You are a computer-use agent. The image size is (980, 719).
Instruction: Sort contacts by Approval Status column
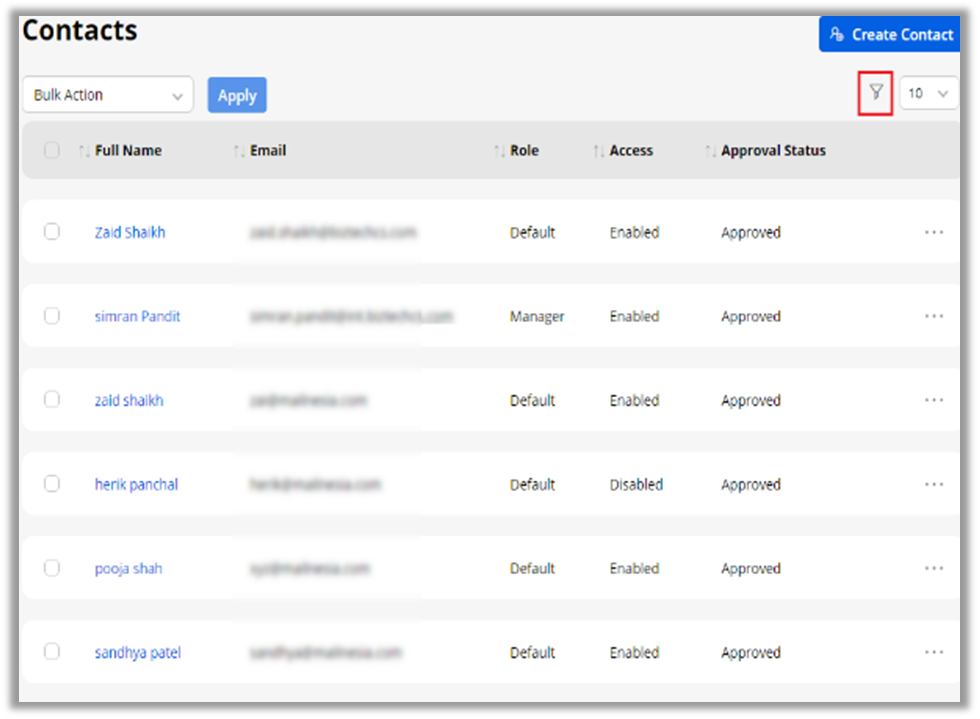point(710,151)
